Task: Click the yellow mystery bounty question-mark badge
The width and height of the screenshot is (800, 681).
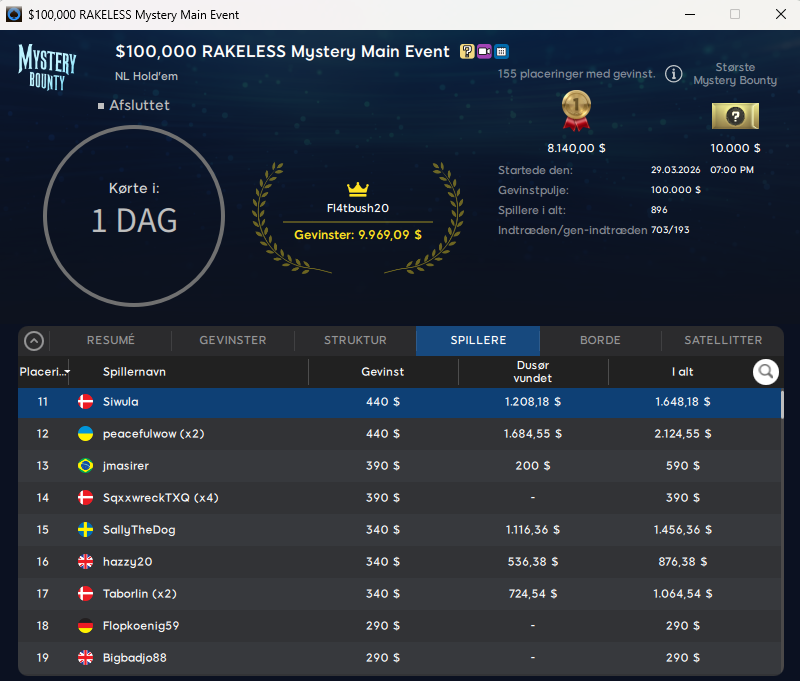Action: point(467,52)
